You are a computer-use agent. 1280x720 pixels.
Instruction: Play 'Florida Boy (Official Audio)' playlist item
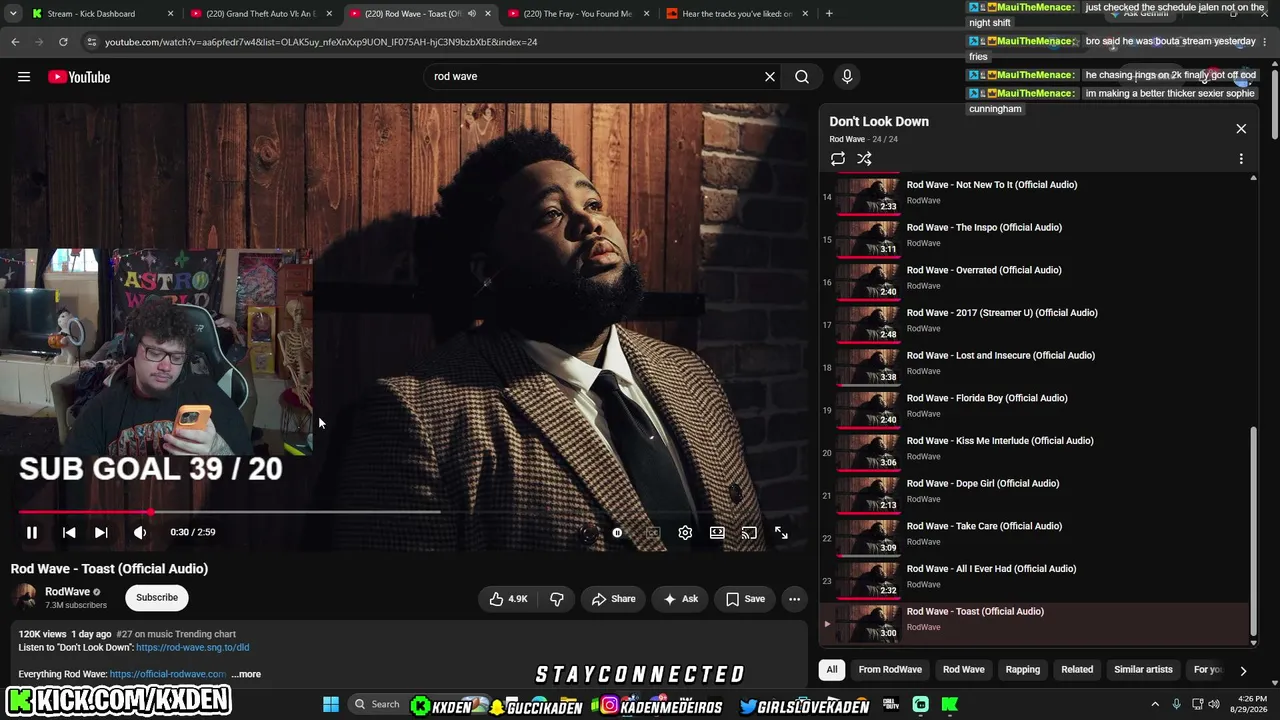pyautogui.click(x=1035, y=410)
